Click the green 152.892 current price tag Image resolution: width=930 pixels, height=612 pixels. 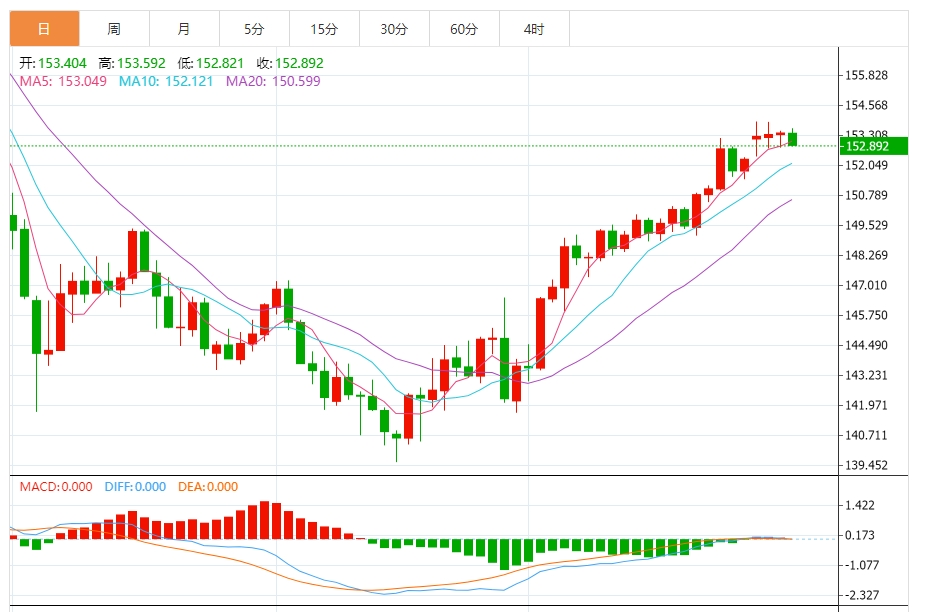pyautogui.click(x=874, y=146)
